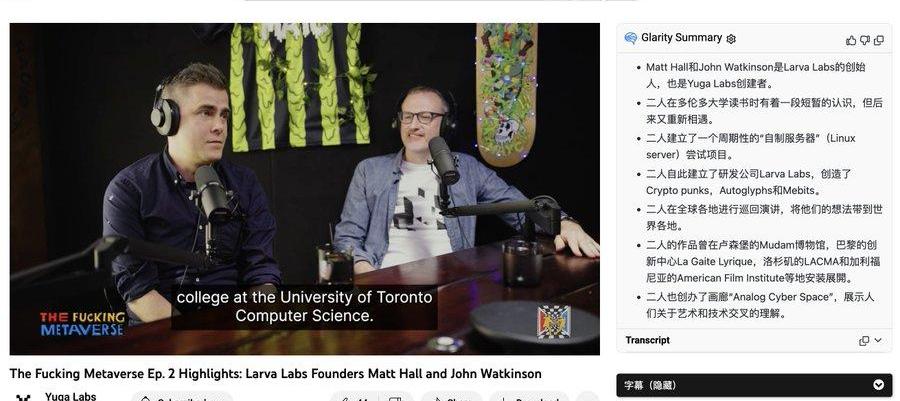
Task: Expand the Transcript section chevron
Action: [878, 341]
